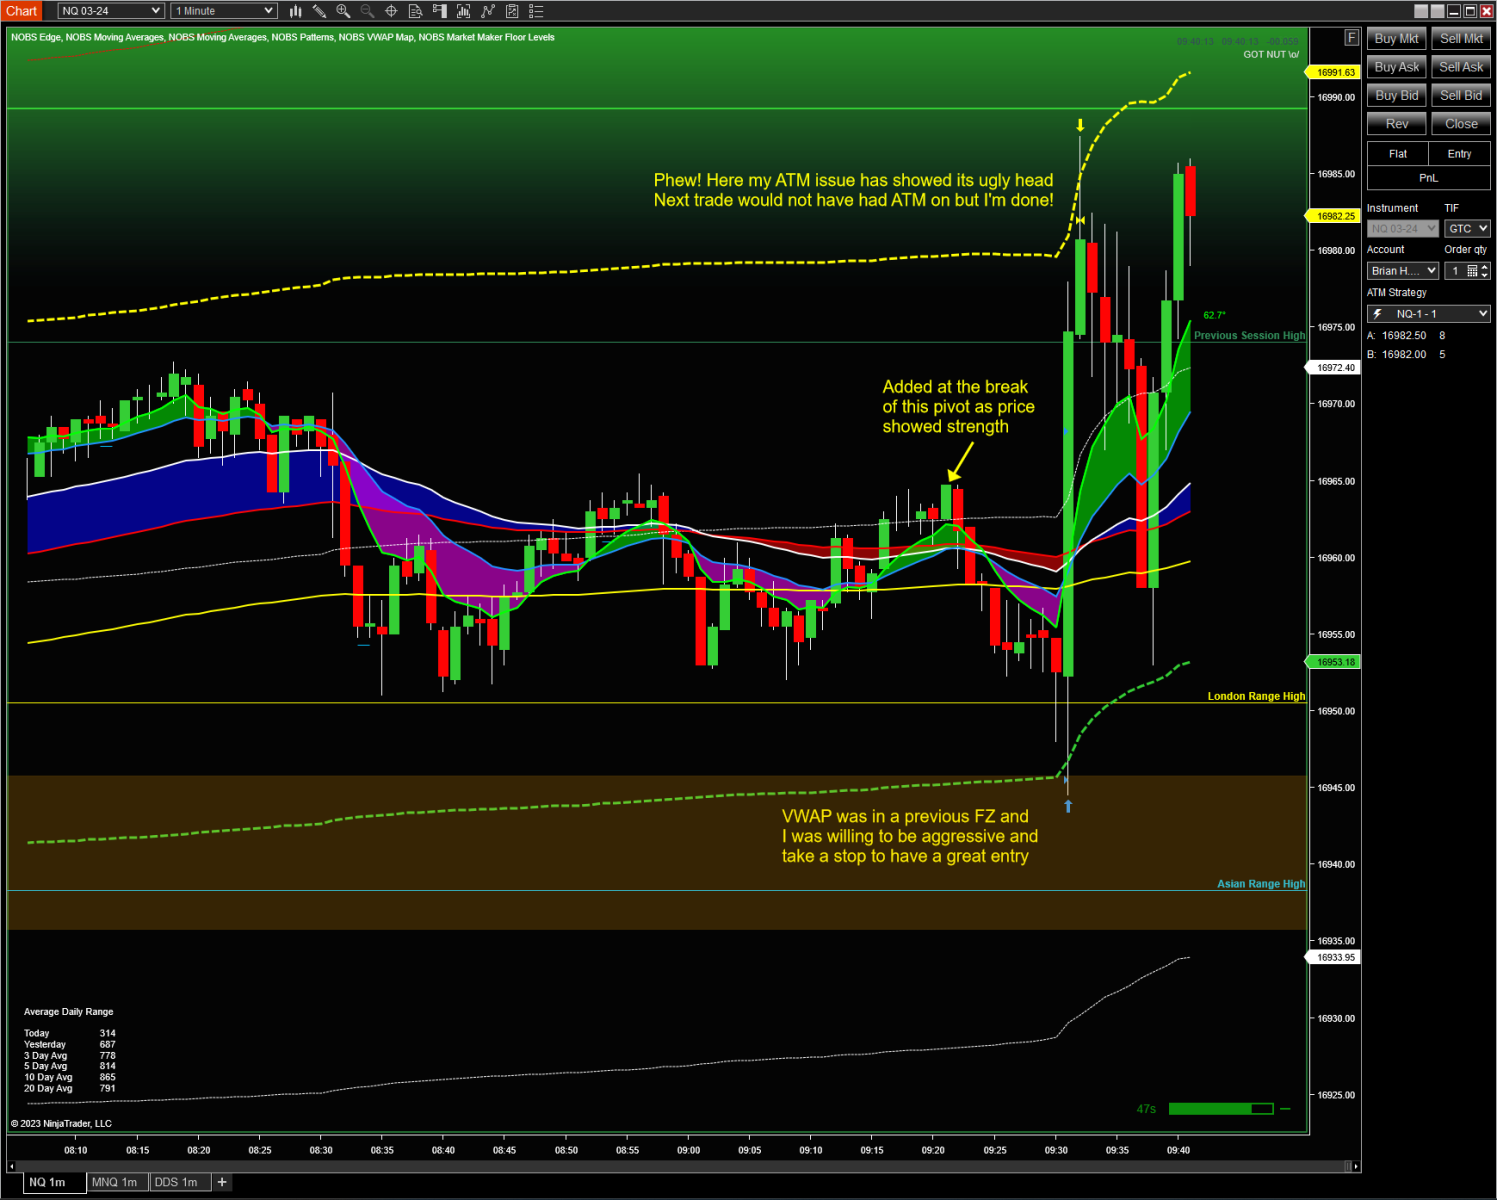Open the bar type chart style icon

pyautogui.click(x=296, y=11)
